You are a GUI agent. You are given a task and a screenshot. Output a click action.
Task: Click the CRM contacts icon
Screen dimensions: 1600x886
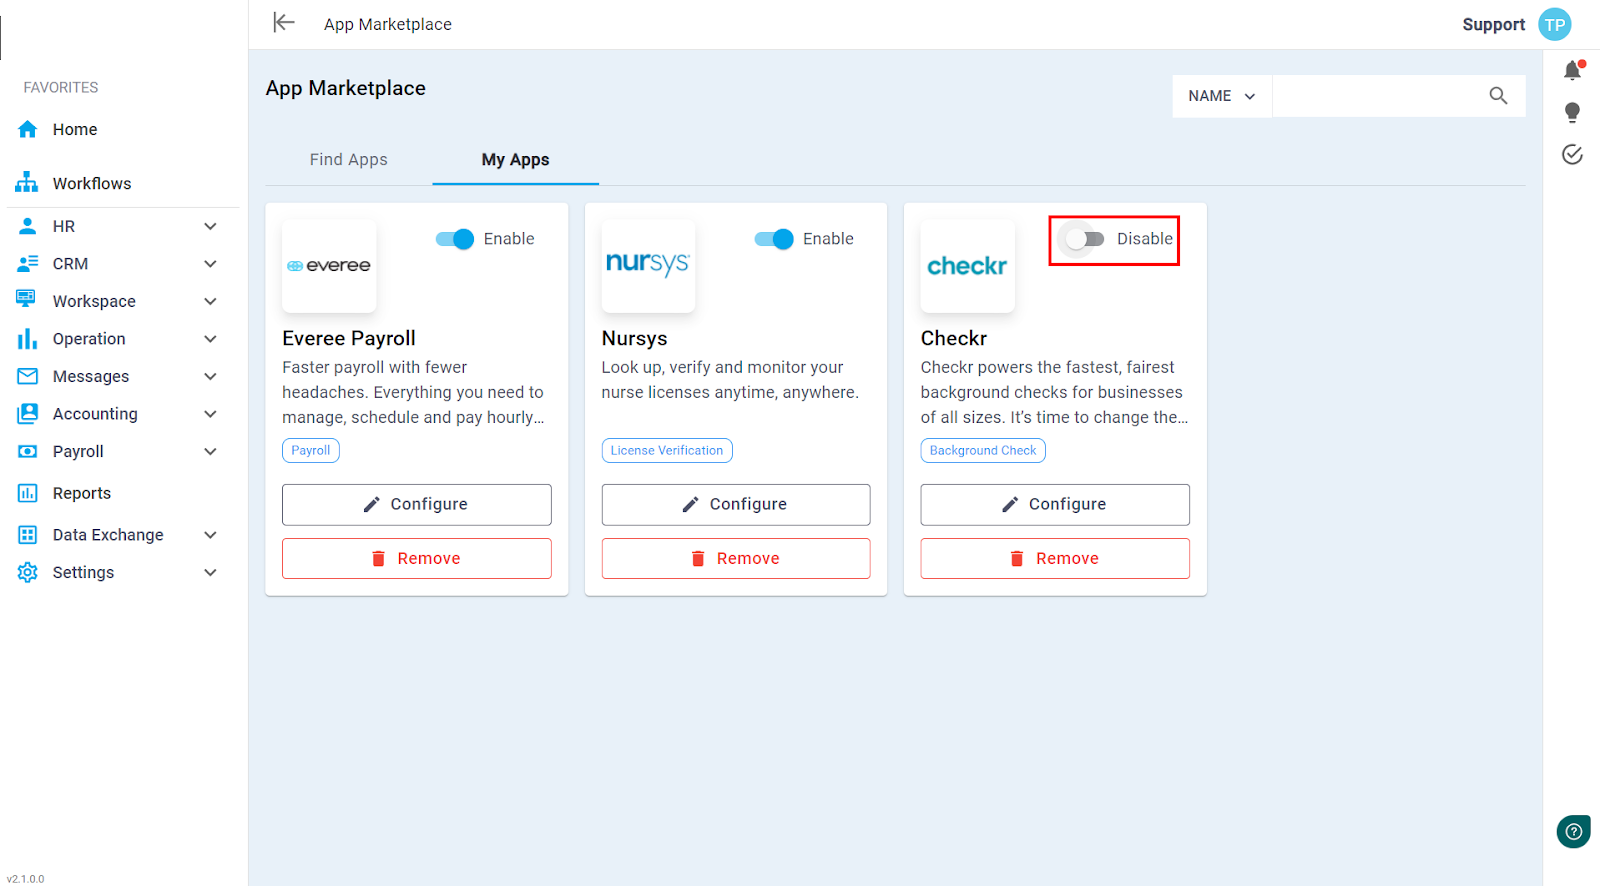(x=28, y=264)
